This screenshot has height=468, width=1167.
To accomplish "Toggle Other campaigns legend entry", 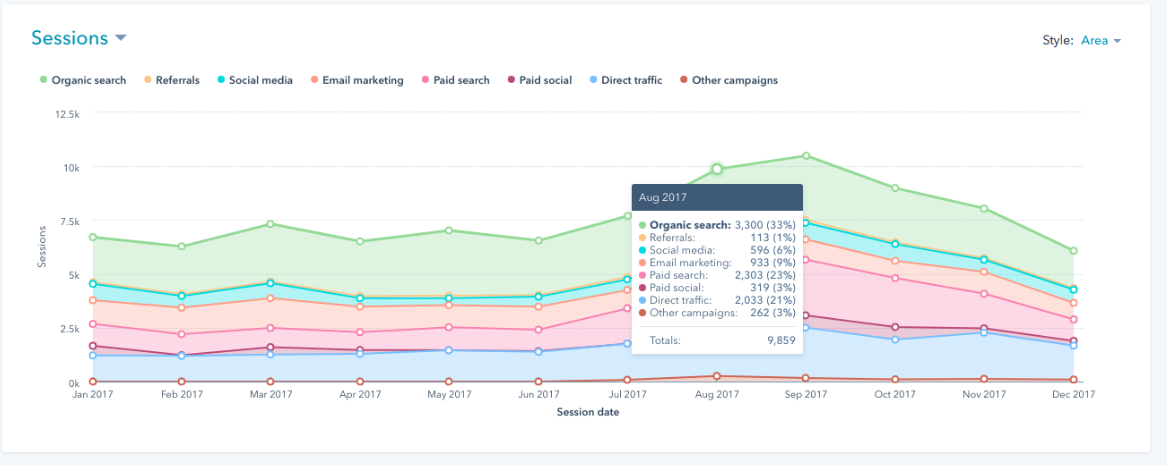I will tap(728, 80).
